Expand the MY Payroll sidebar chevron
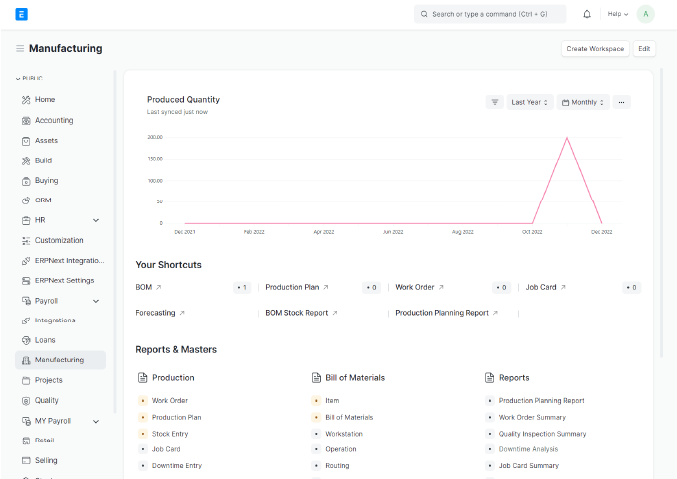 (x=96, y=421)
